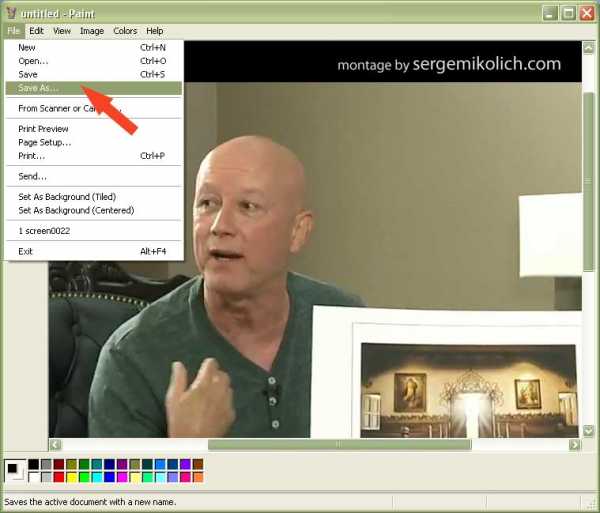
Task: Select Set As Background (Tiled)
Action: 94,197
